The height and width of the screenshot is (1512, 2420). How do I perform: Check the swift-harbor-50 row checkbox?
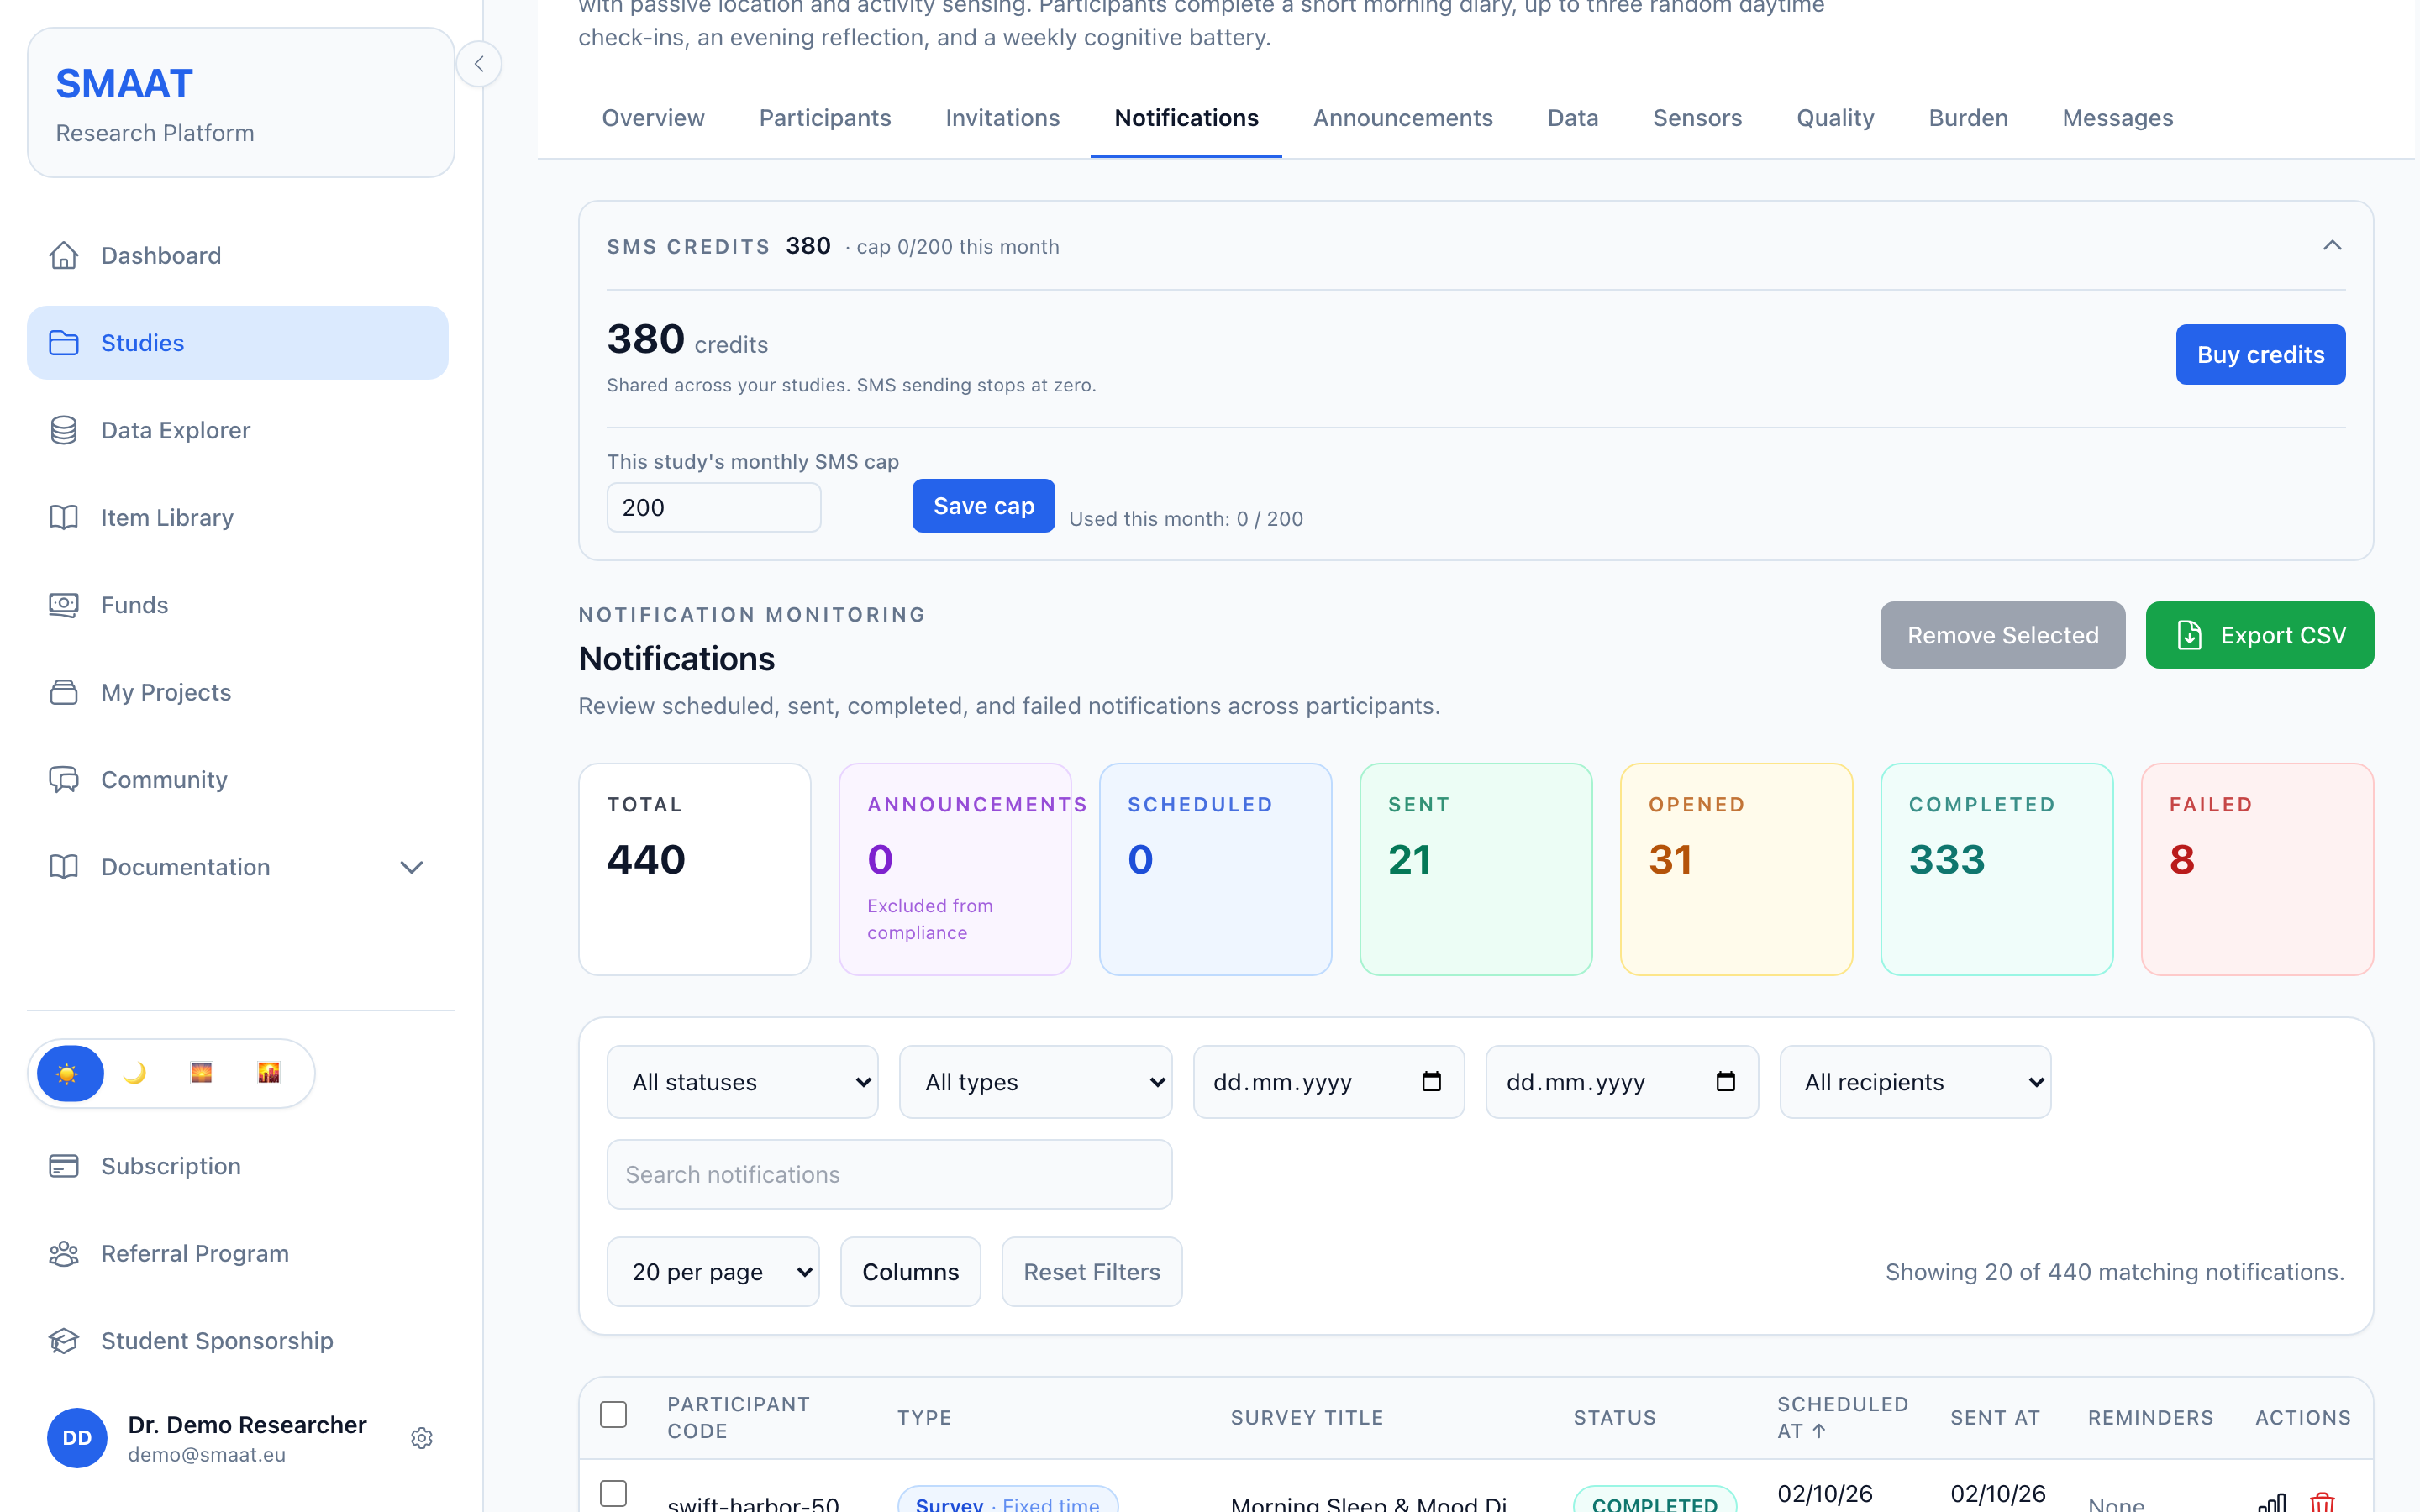pyautogui.click(x=613, y=1493)
